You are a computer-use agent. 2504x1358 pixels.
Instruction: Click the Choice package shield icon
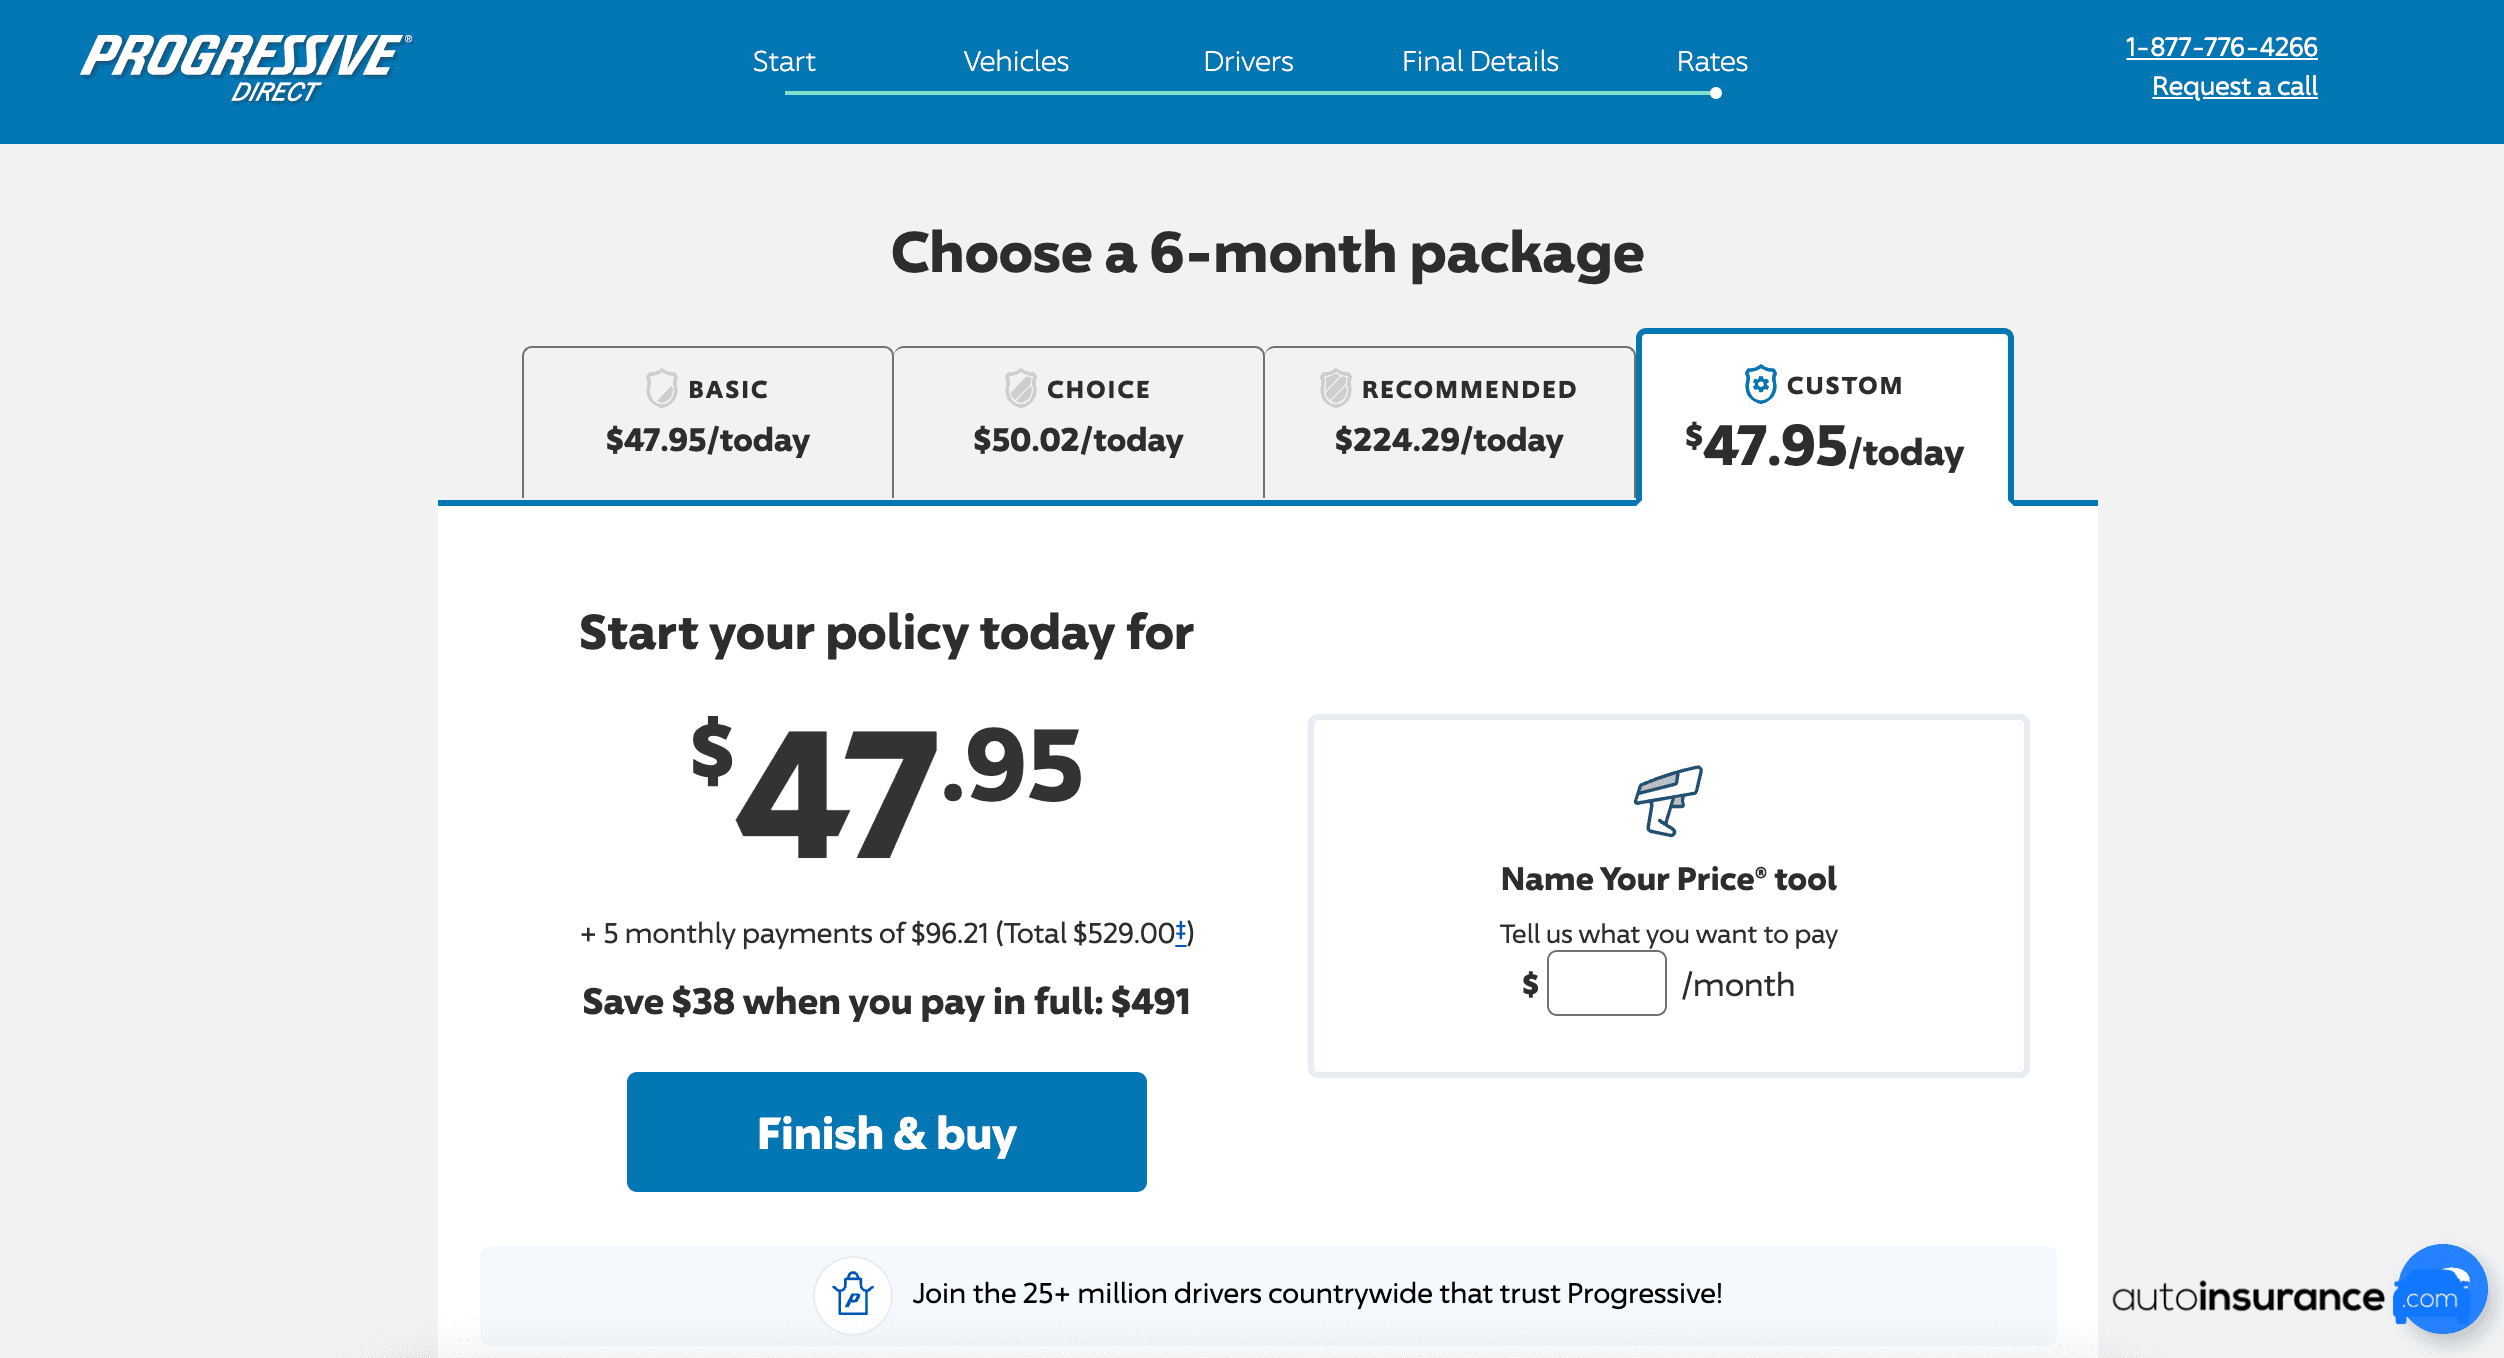(1020, 388)
